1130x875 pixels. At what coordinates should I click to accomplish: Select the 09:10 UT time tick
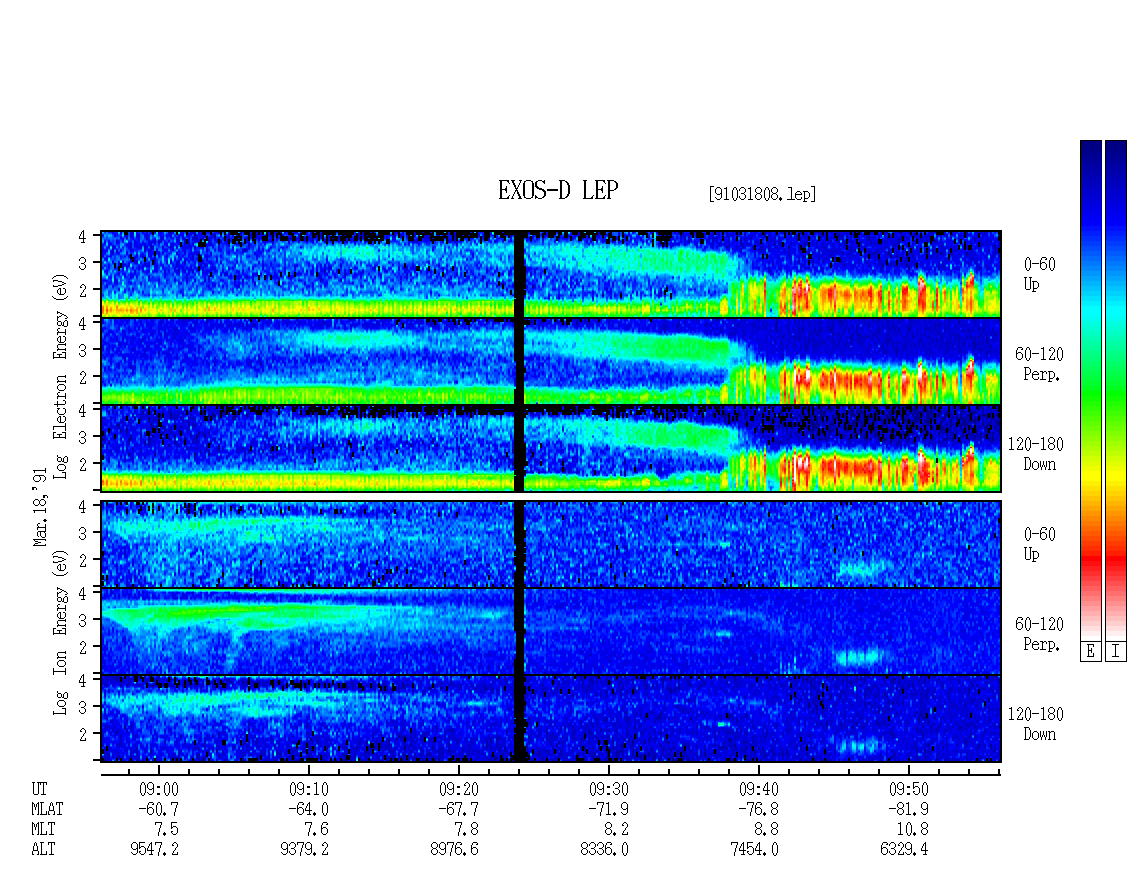pos(308,789)
